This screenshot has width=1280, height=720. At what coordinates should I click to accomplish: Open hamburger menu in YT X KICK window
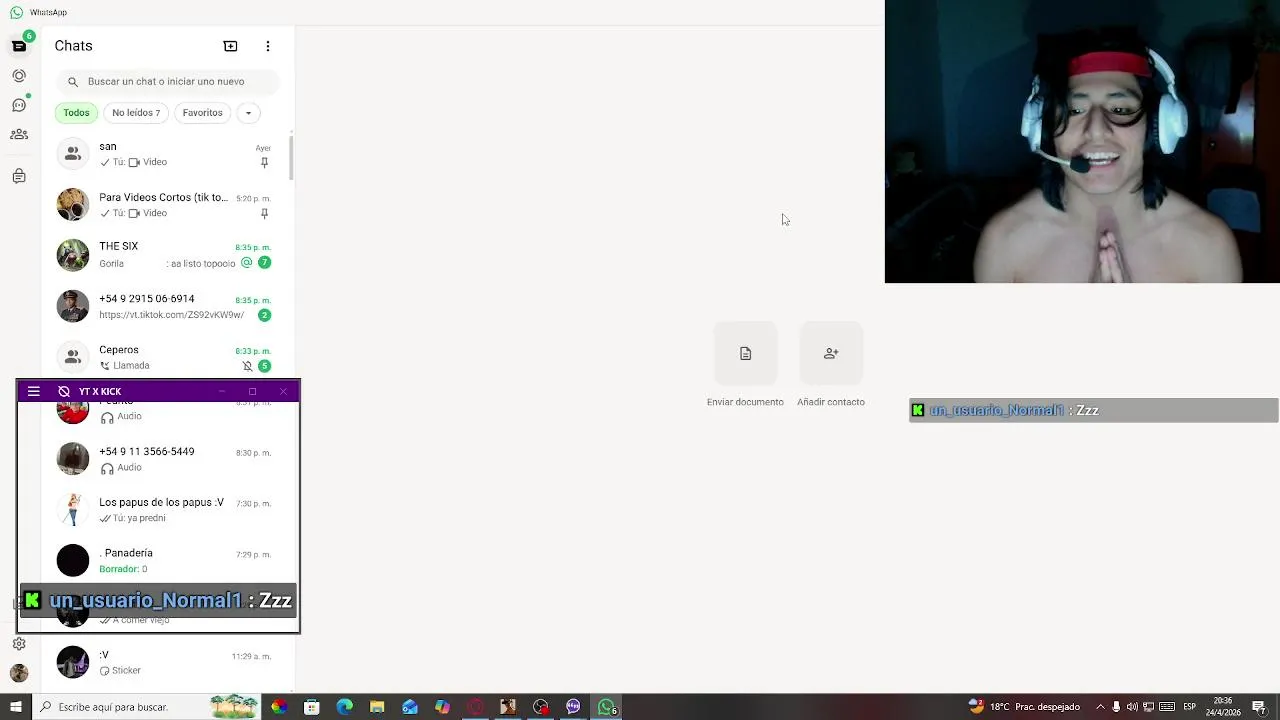click(x=33, y=392)
